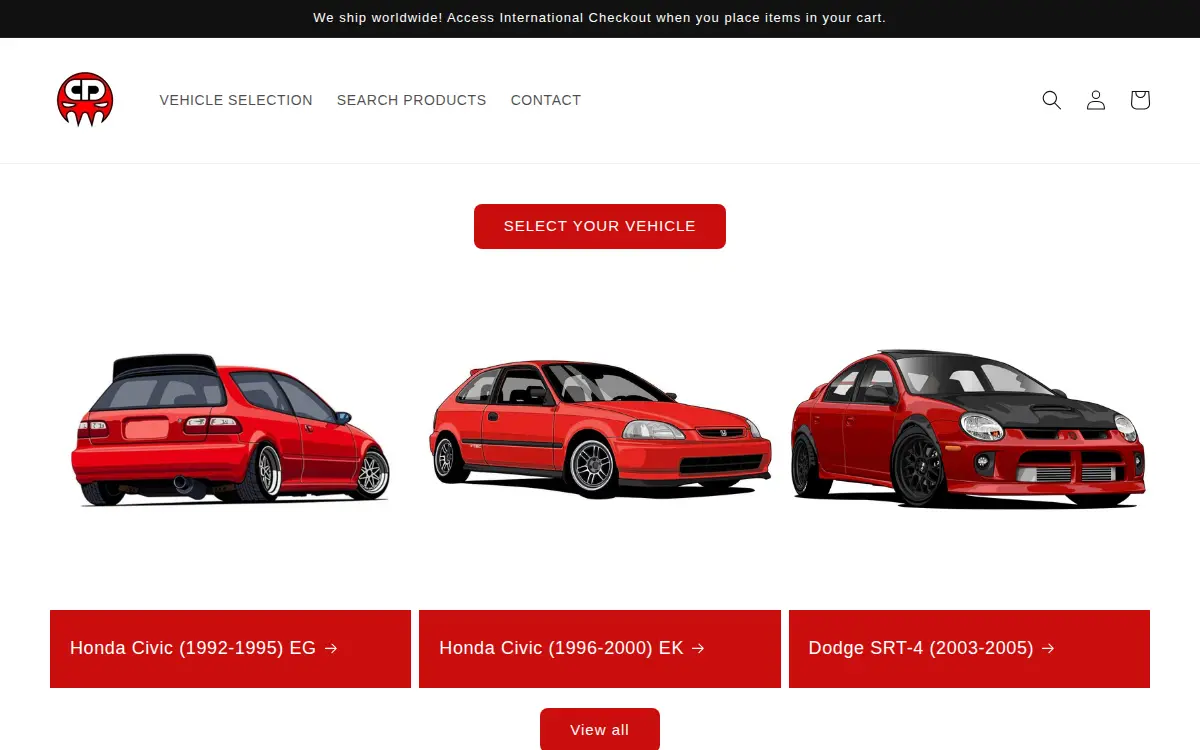Viewport: 1200px width, 750px height.
Task: Open the Contact menu item
Action: pyautogui.click(x=546, y=100)
